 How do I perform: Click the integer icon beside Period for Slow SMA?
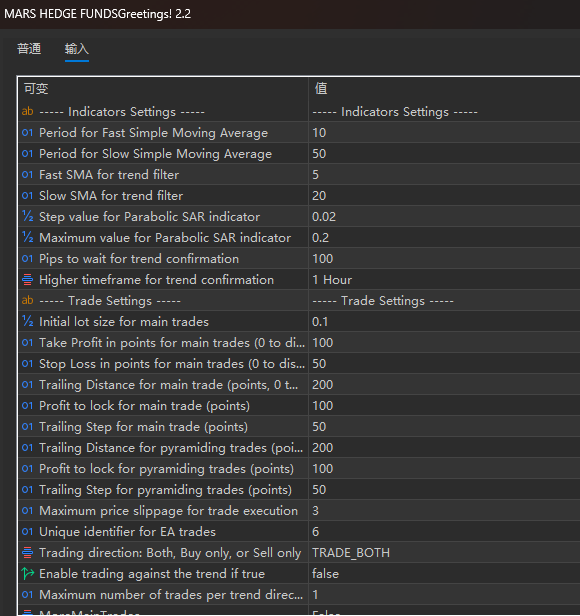tap(28, 154)
